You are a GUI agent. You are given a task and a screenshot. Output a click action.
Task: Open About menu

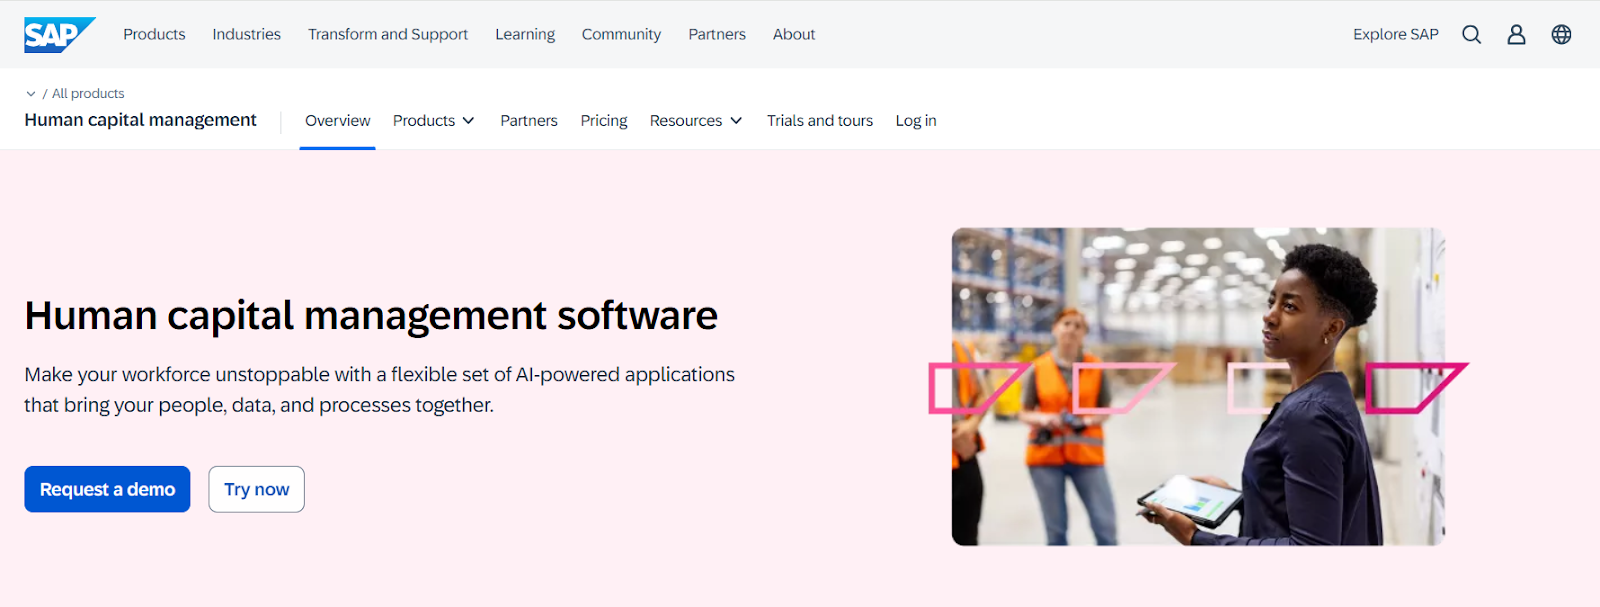click(794, 34)
